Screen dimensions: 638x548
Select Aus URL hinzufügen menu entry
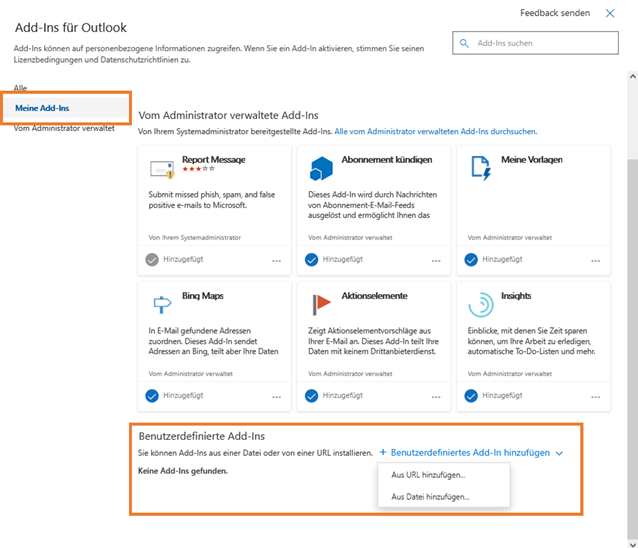pos(428,475)
